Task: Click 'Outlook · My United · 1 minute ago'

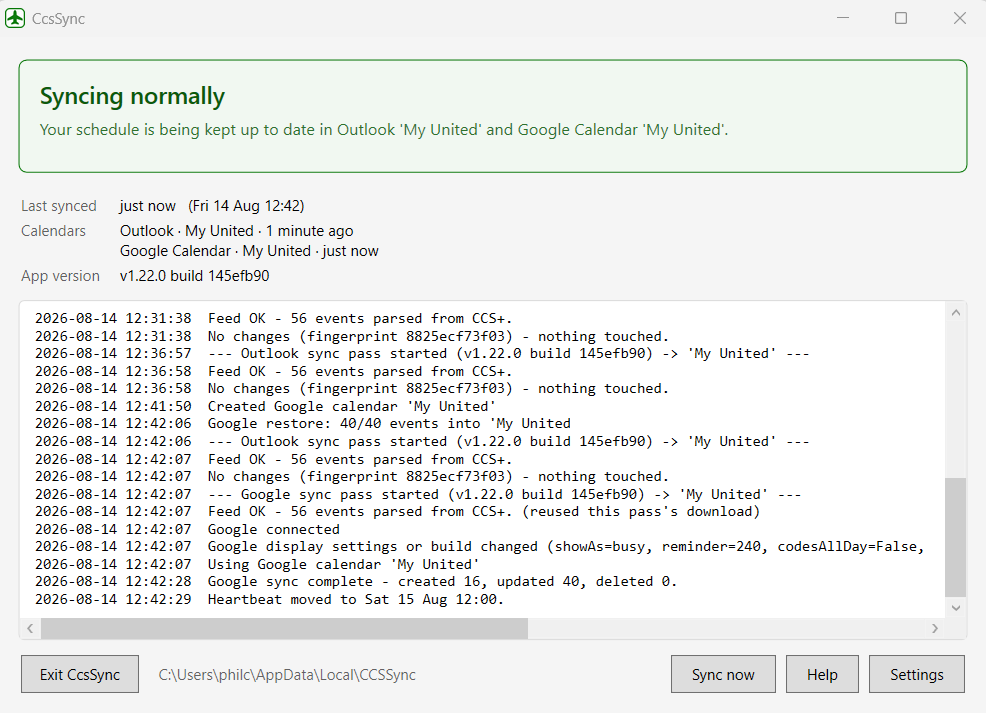Action: [x=236, y=231]
